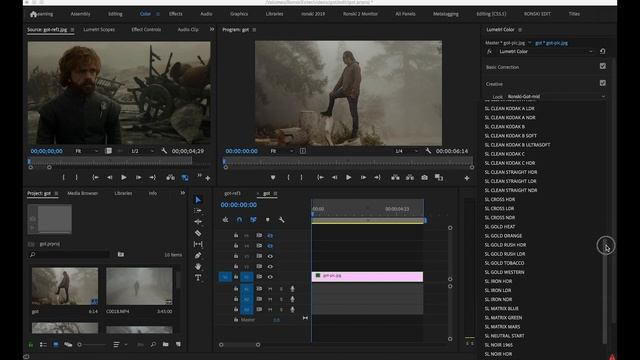The height and width of the screenshot is (360, 640).
Task: Select the Track Select Forward tool
Action: 198,211
